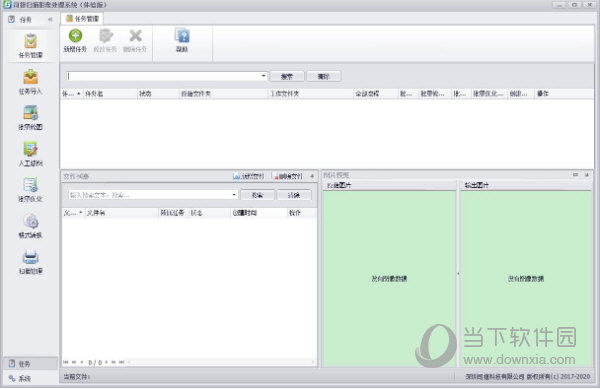Open the top search box dropdown arrow

[264, 76]
